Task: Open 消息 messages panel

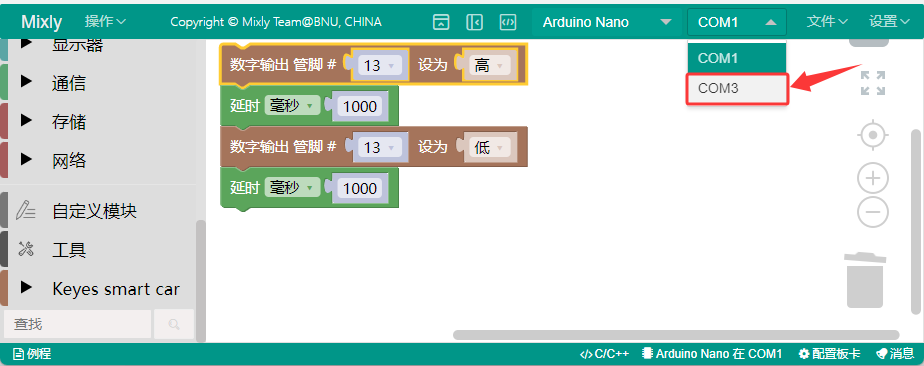Action: [x=895, y=354]
